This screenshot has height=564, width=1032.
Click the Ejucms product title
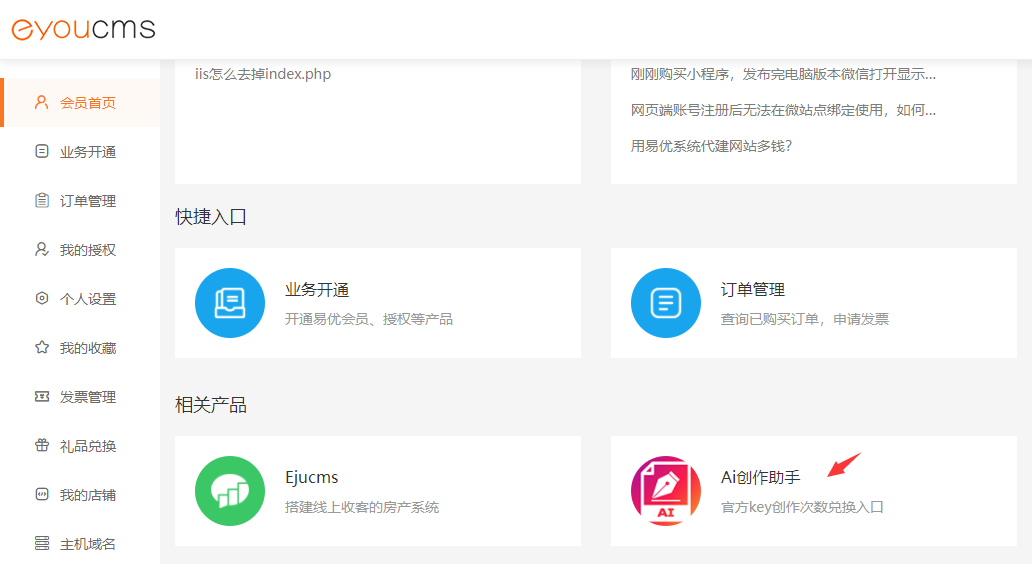(x=311, y=477)
